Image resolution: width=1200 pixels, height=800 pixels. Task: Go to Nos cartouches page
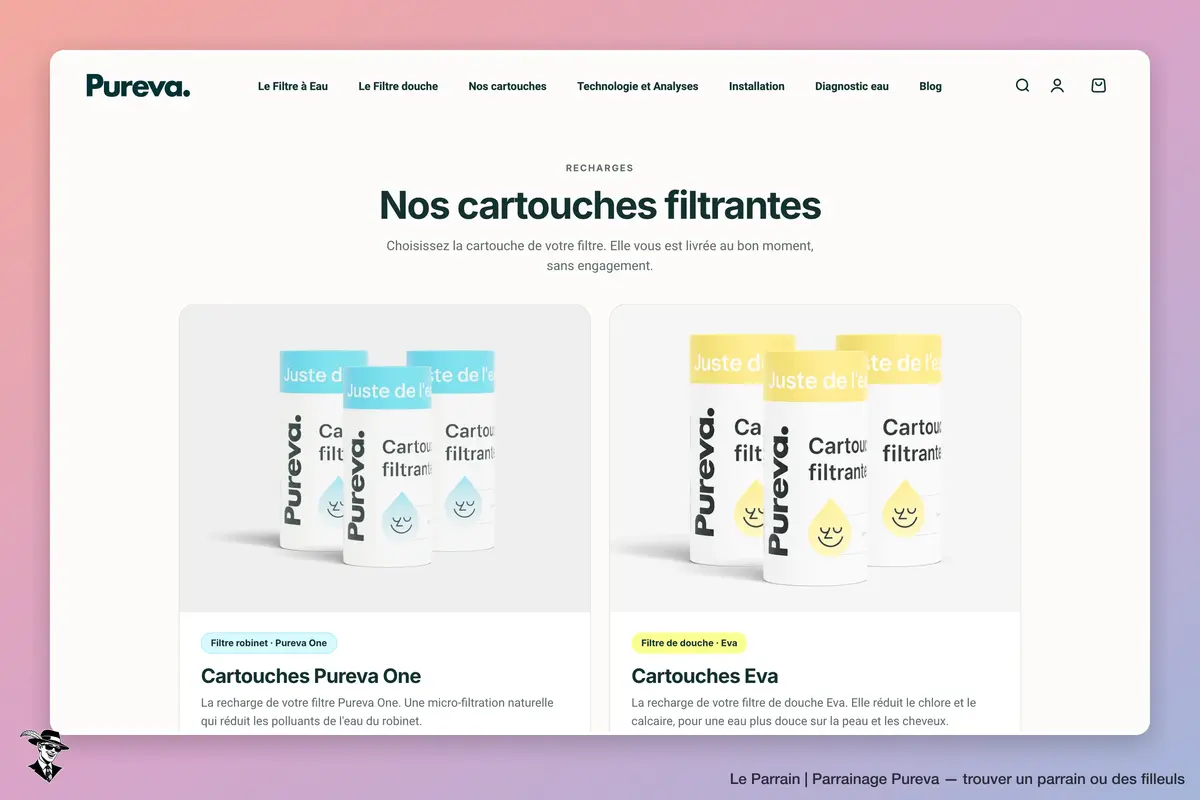(x=507, y=86)
